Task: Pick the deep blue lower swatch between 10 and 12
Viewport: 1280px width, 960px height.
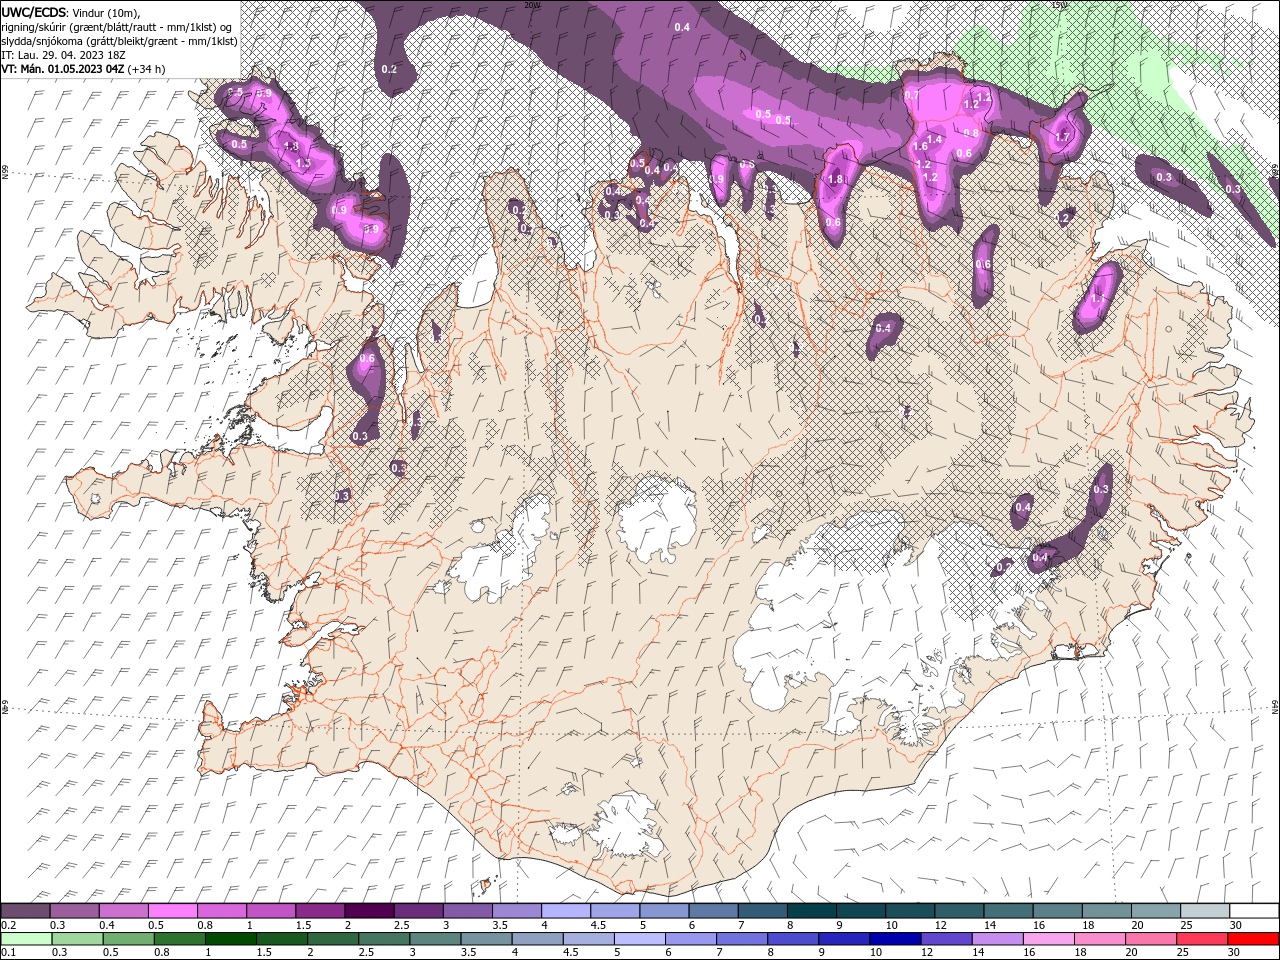Action: (x=895, y=939)
